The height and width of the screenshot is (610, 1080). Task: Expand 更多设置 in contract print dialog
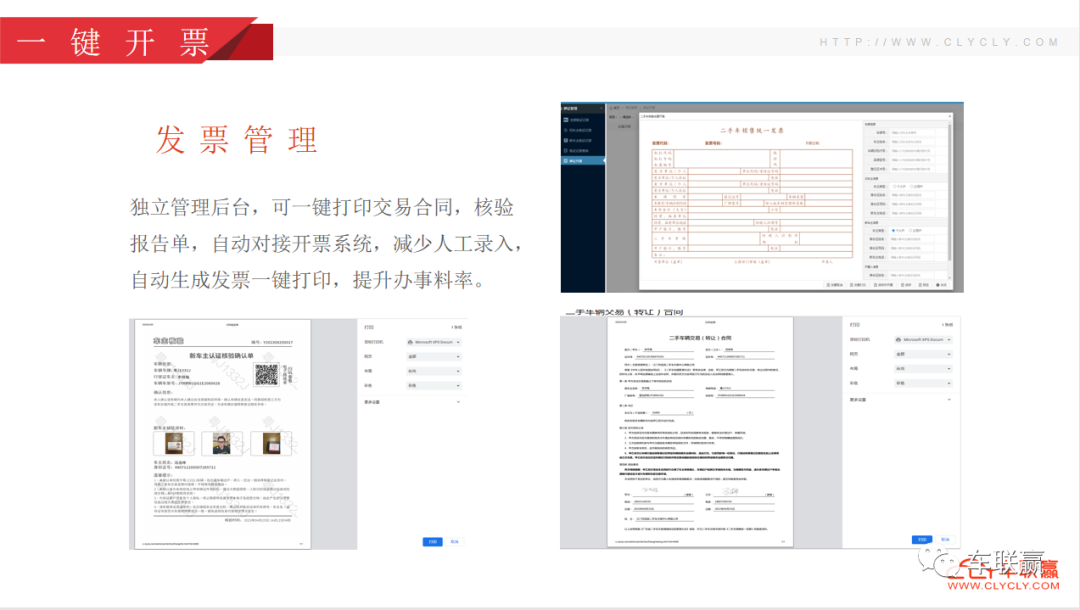pyautogui.click(x=901, y=399)
